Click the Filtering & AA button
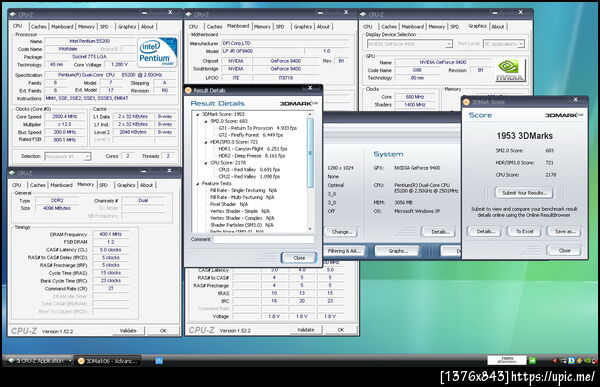600x387 pixels. (344, 251)
